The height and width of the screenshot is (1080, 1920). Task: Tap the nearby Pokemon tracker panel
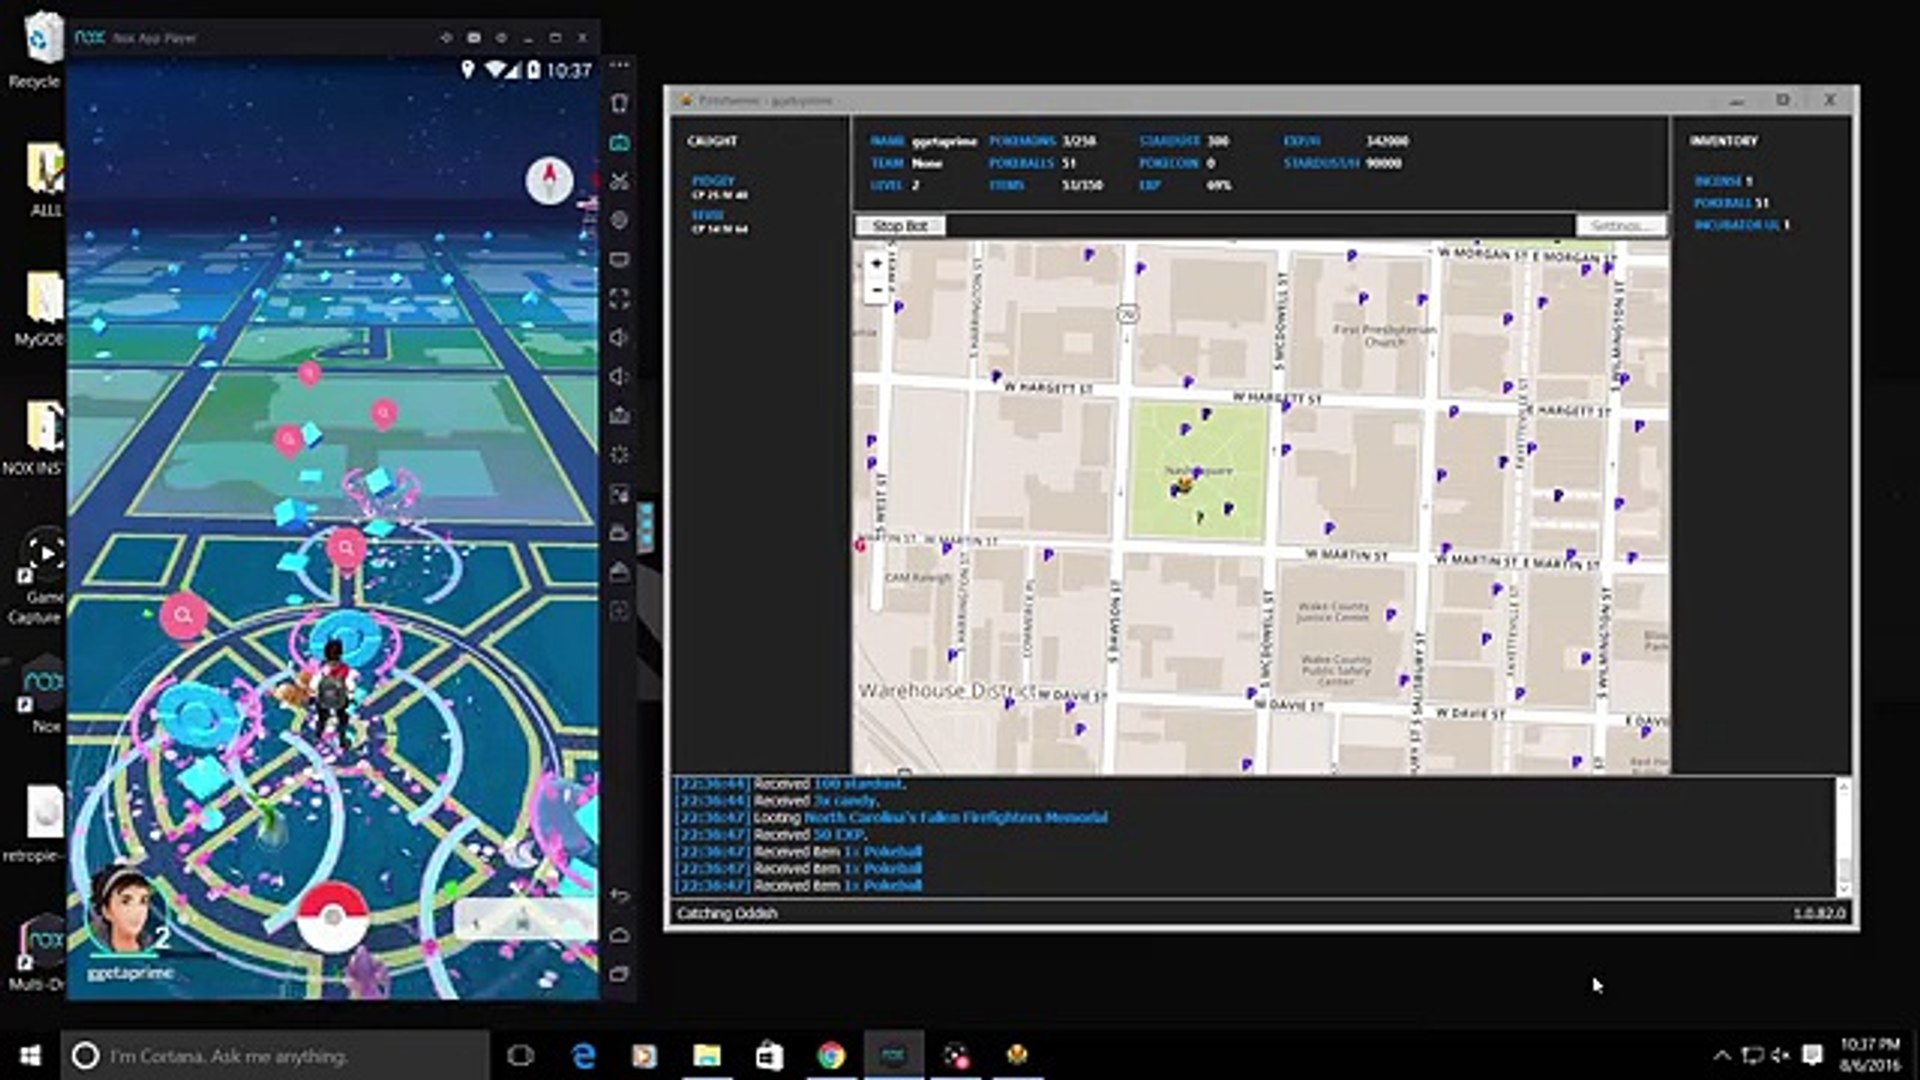point(523,920)
